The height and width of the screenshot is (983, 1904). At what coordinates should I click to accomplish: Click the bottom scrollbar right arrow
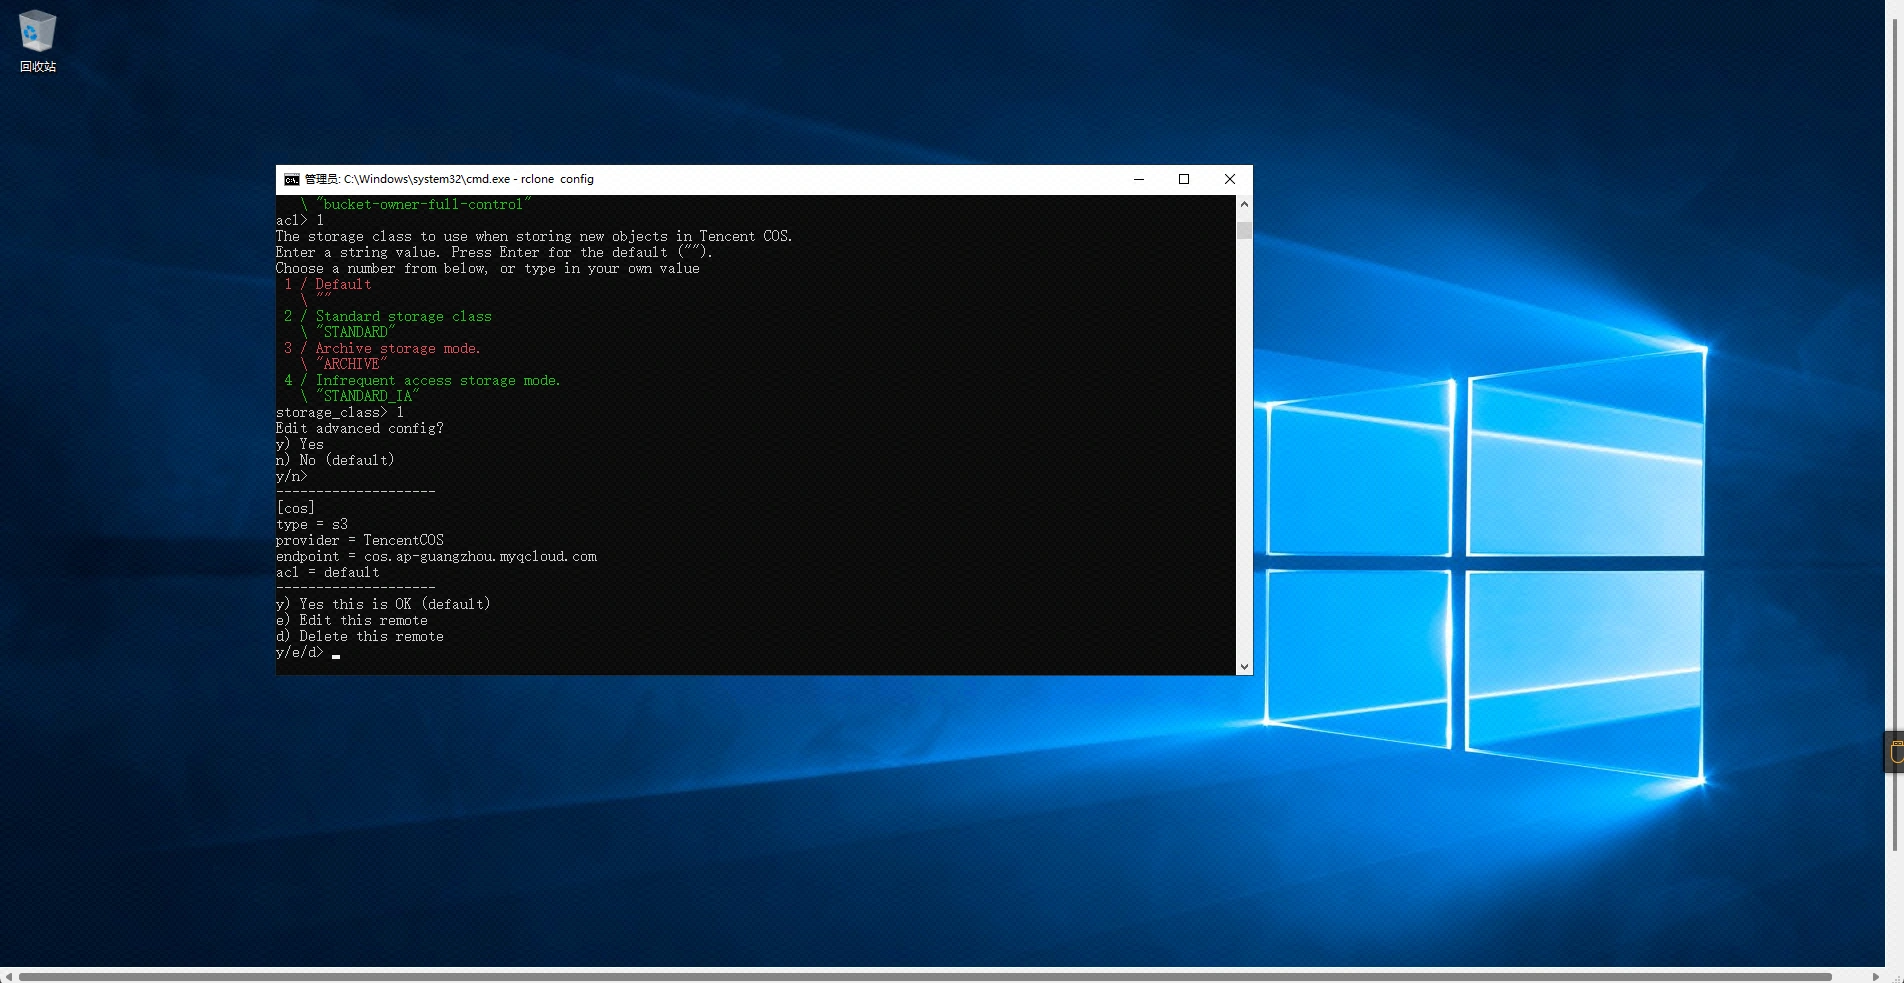click(x=1875, y=976)
